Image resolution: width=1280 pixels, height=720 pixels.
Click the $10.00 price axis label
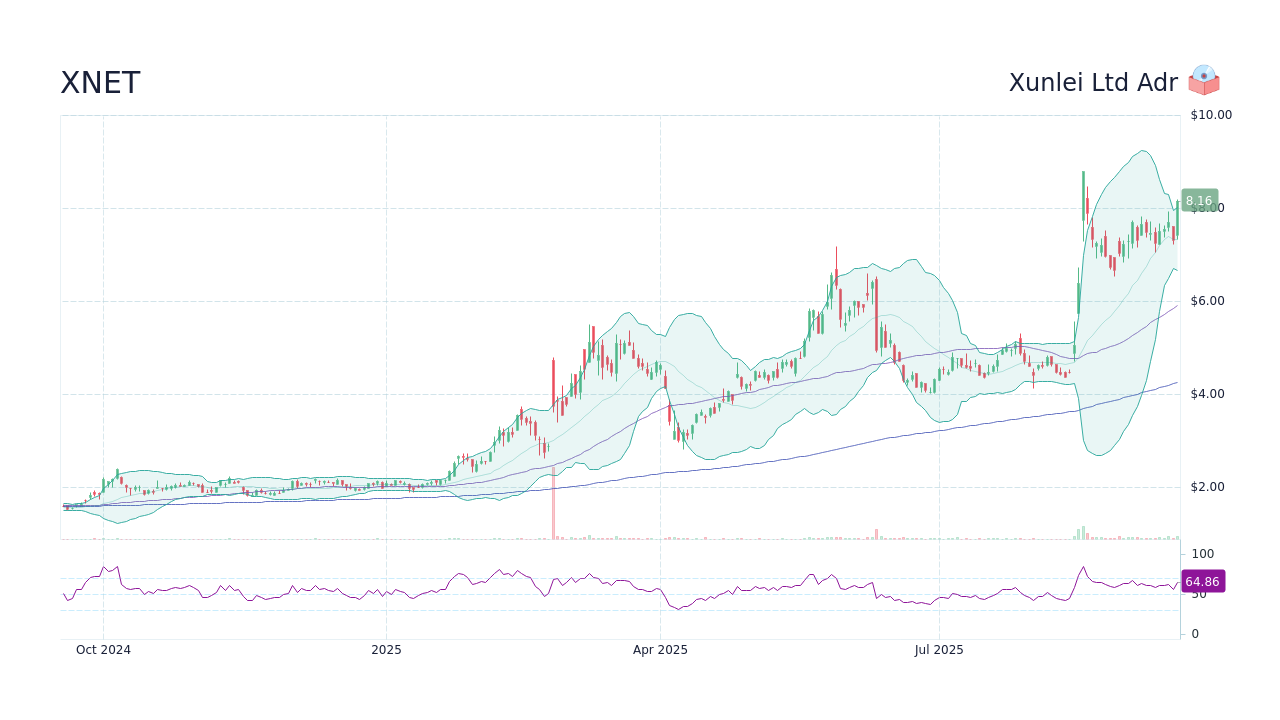click(x=1210, y=114)
